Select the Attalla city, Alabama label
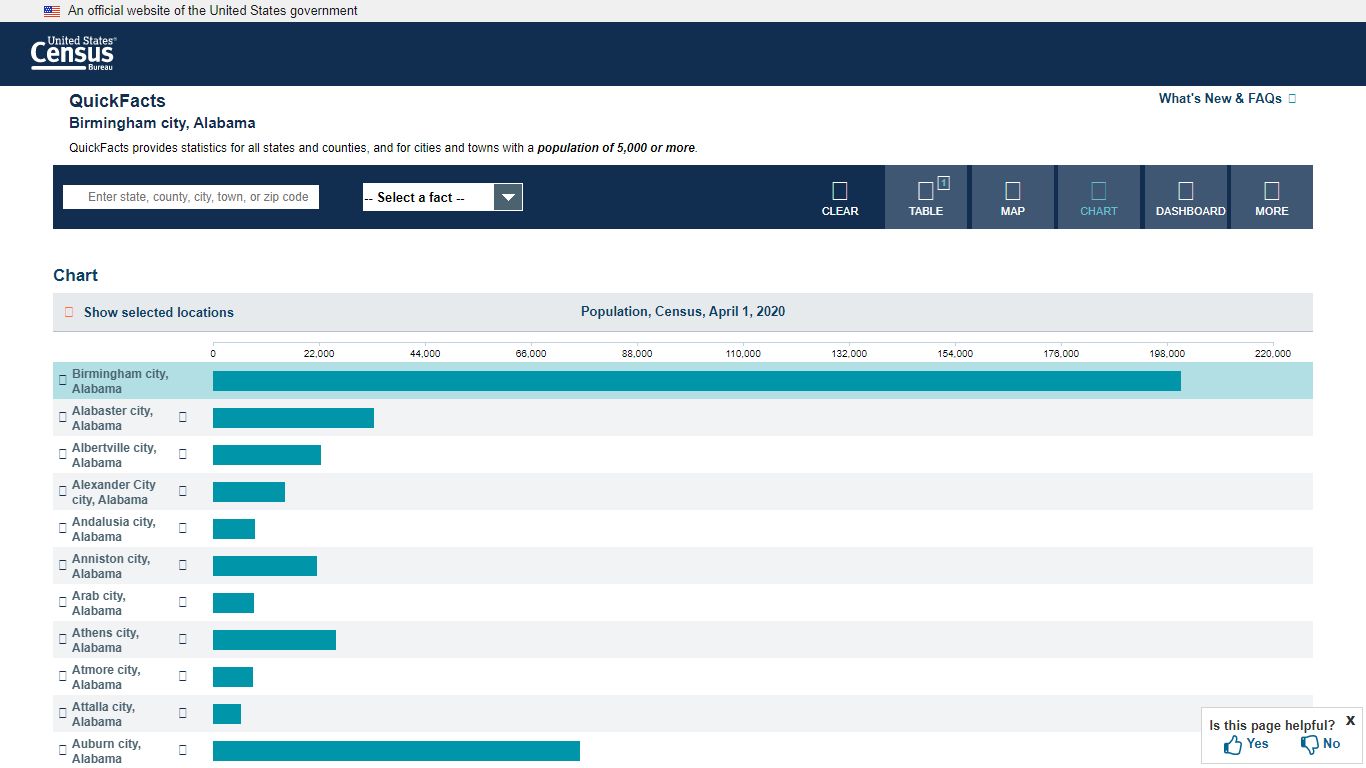1366x768 pixels. coord(103,714)
